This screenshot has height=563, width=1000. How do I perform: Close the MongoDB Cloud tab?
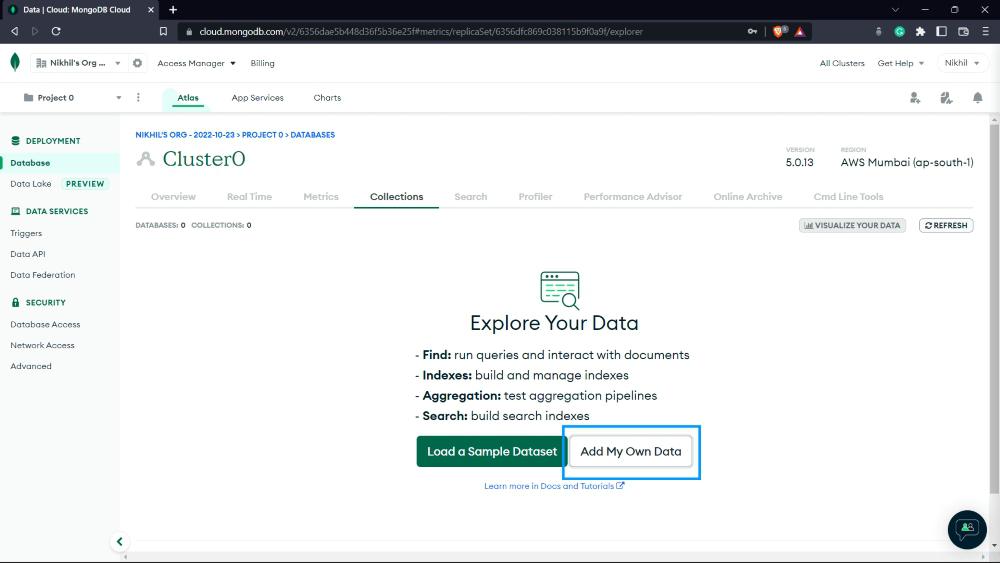(x=151, y=10)
